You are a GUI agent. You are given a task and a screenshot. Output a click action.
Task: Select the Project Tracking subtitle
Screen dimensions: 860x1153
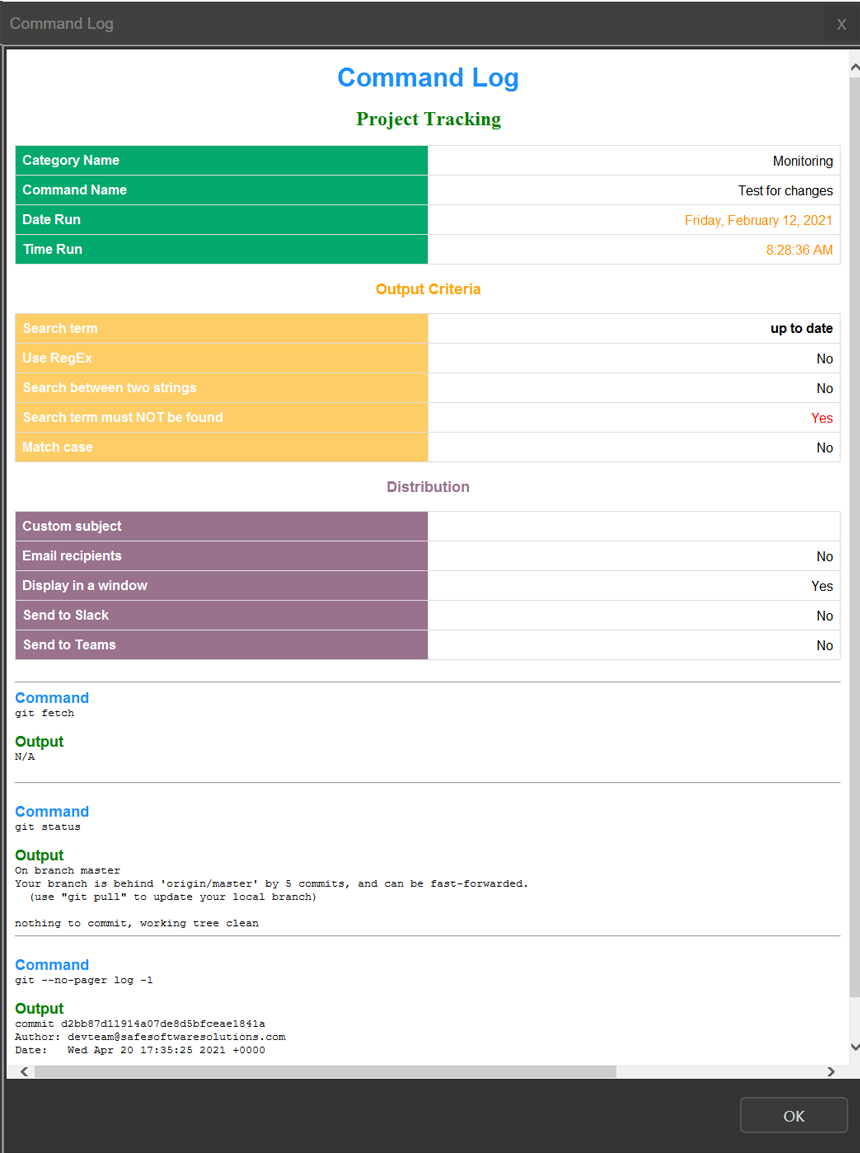click(428, 118)
